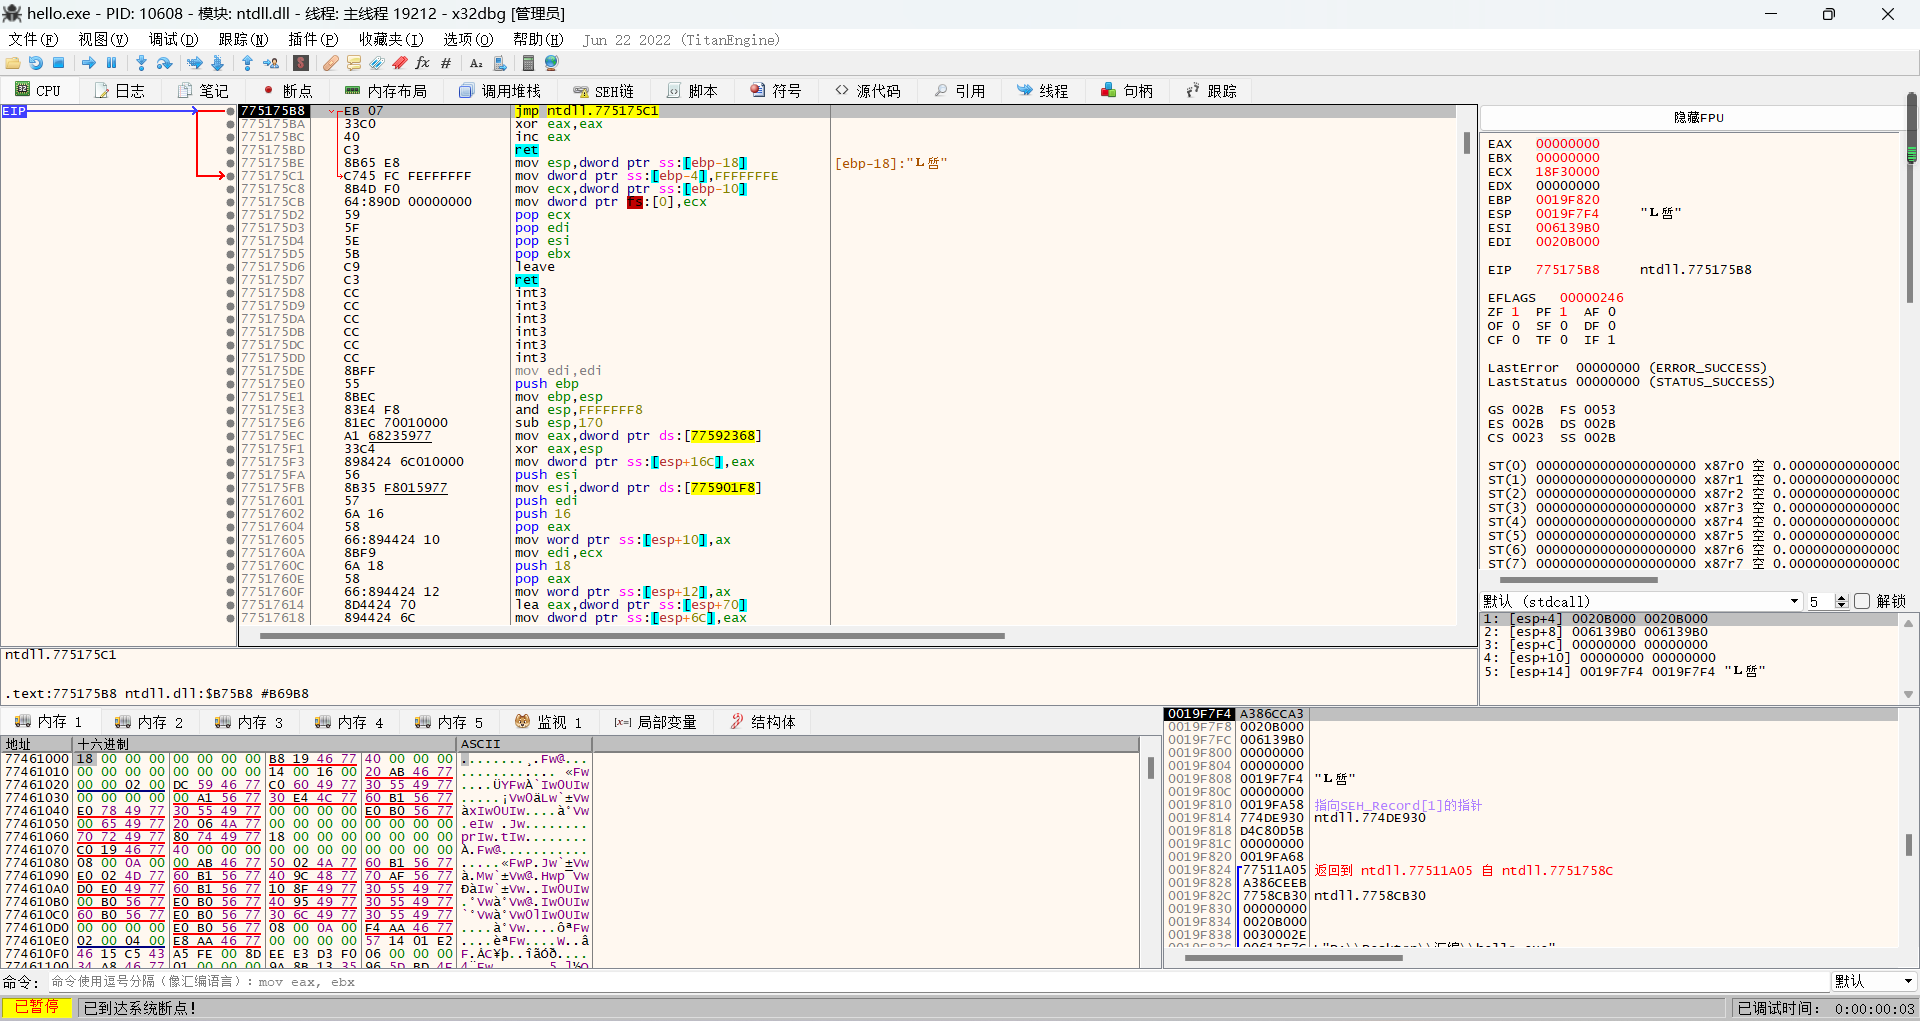Open the 默认 dropdown beside command bar
Image resolution: width=1920 pixels, height=1021 pixels.
[x=1873, y=981]
